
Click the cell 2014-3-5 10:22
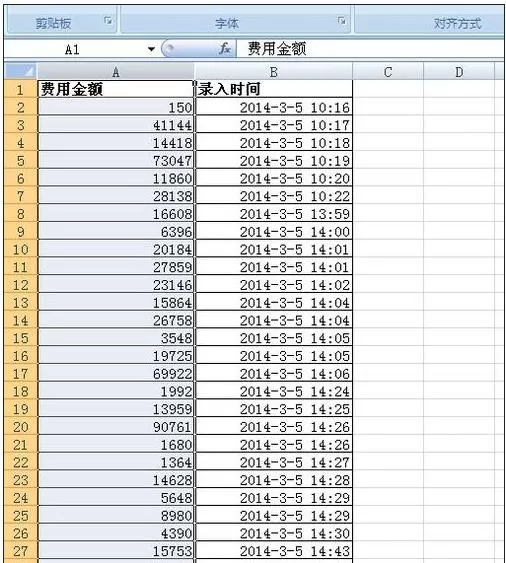click(x=274, y=195)
